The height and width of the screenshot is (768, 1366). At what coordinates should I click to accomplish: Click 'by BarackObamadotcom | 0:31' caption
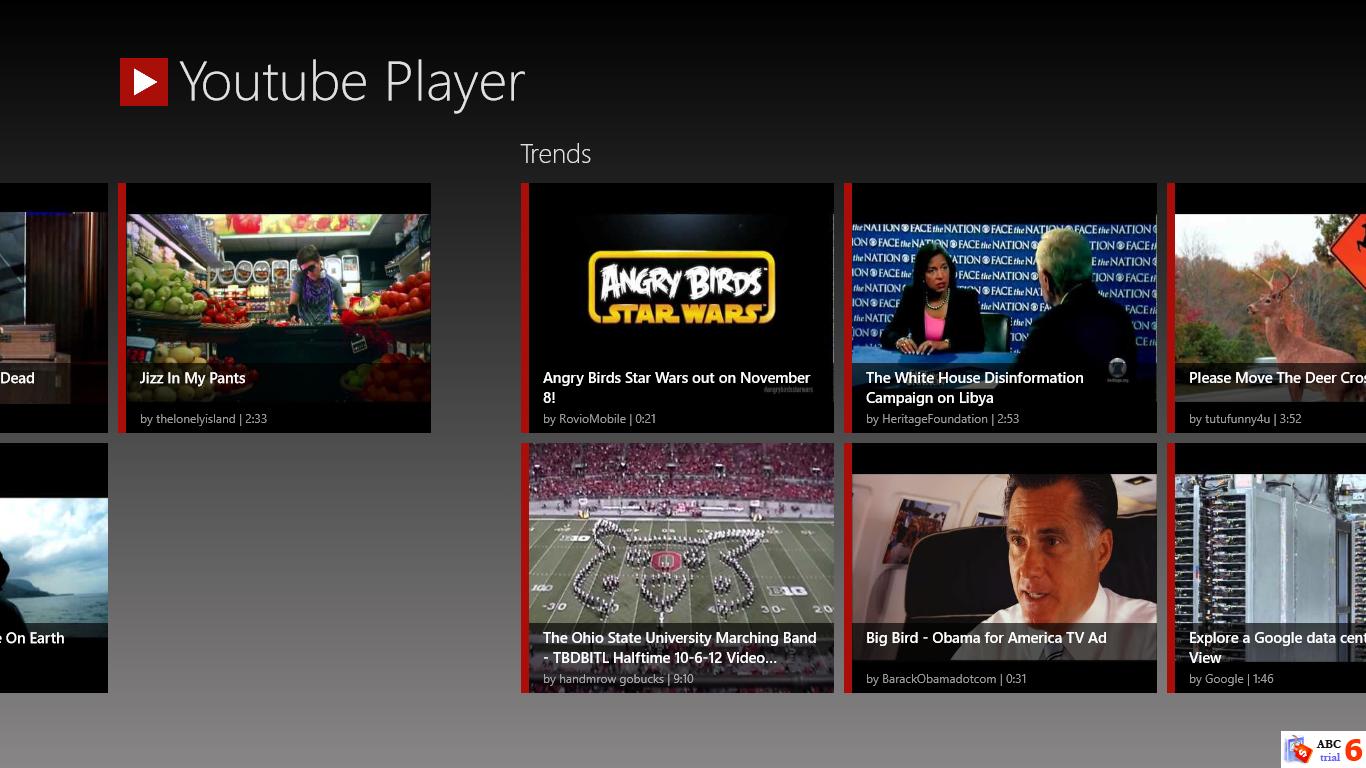[x=946, y=679]
